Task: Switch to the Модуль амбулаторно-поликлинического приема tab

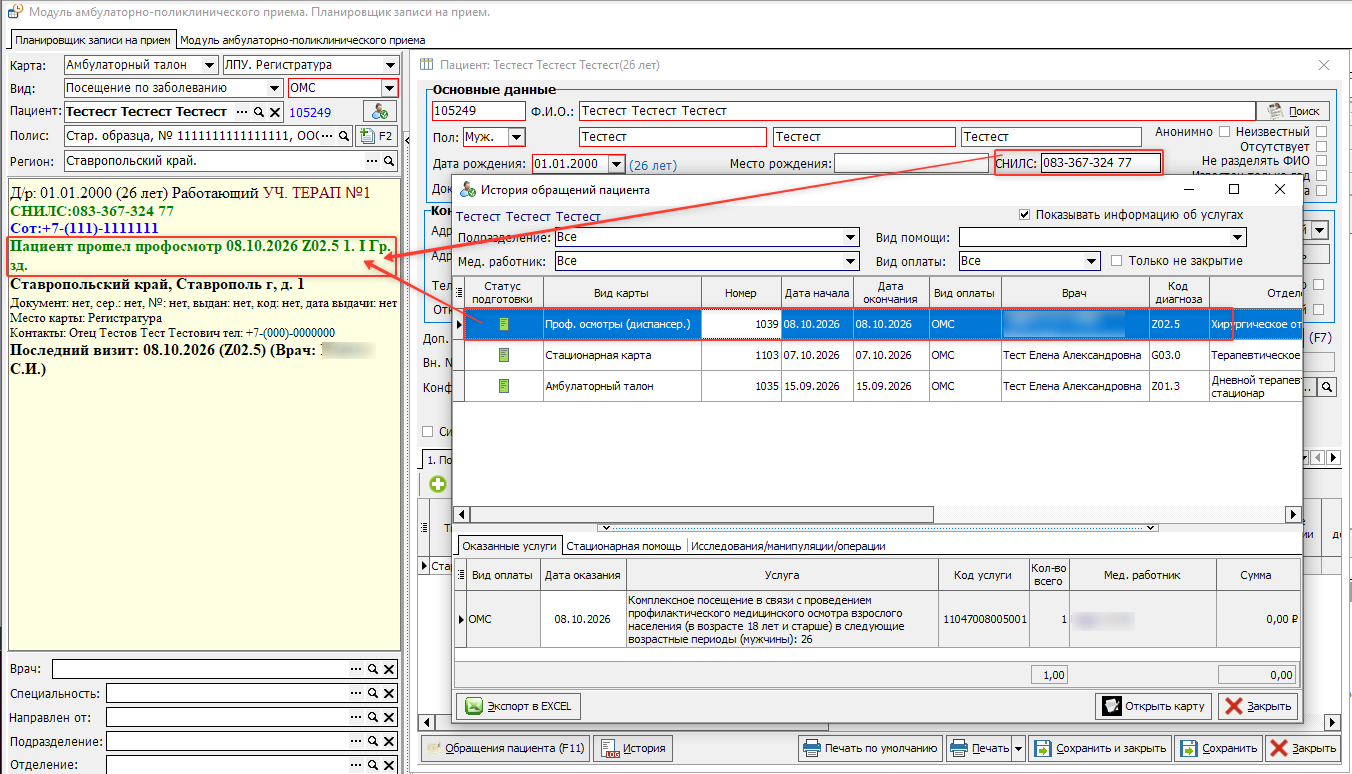Action: tap(302, 40)
